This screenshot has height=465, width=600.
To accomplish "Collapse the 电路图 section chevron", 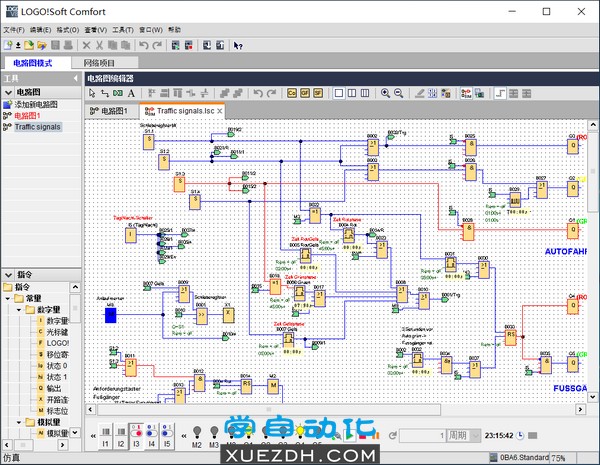I will click(8, 92).
